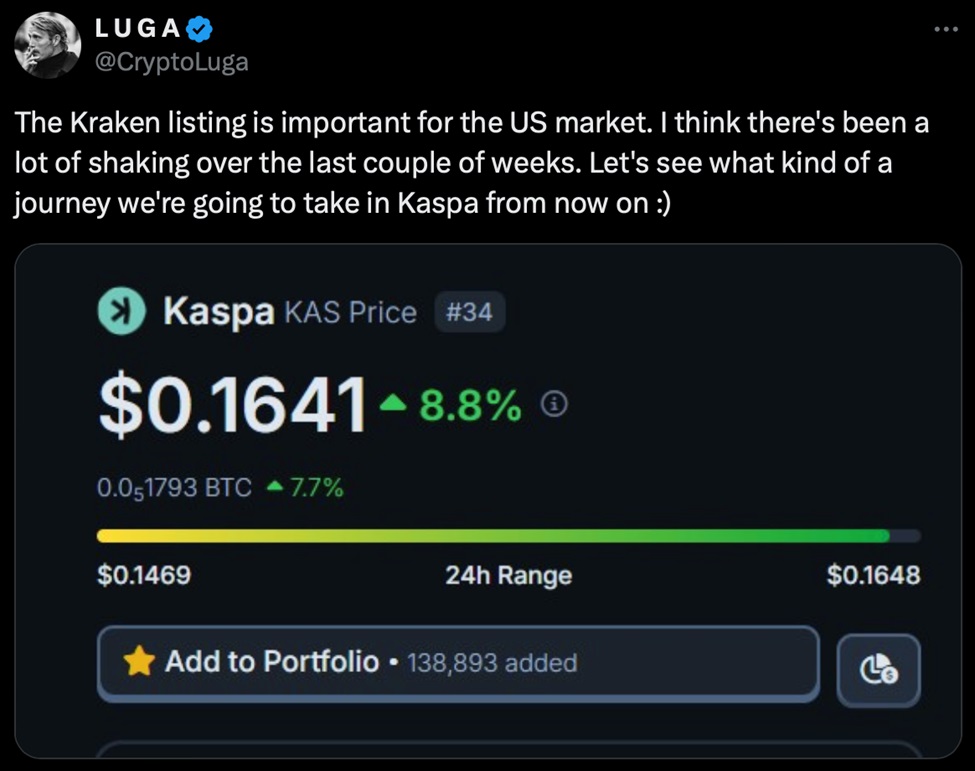Click the 24h Range progress bar
The image size is (975, 771).
pos(508,536)
